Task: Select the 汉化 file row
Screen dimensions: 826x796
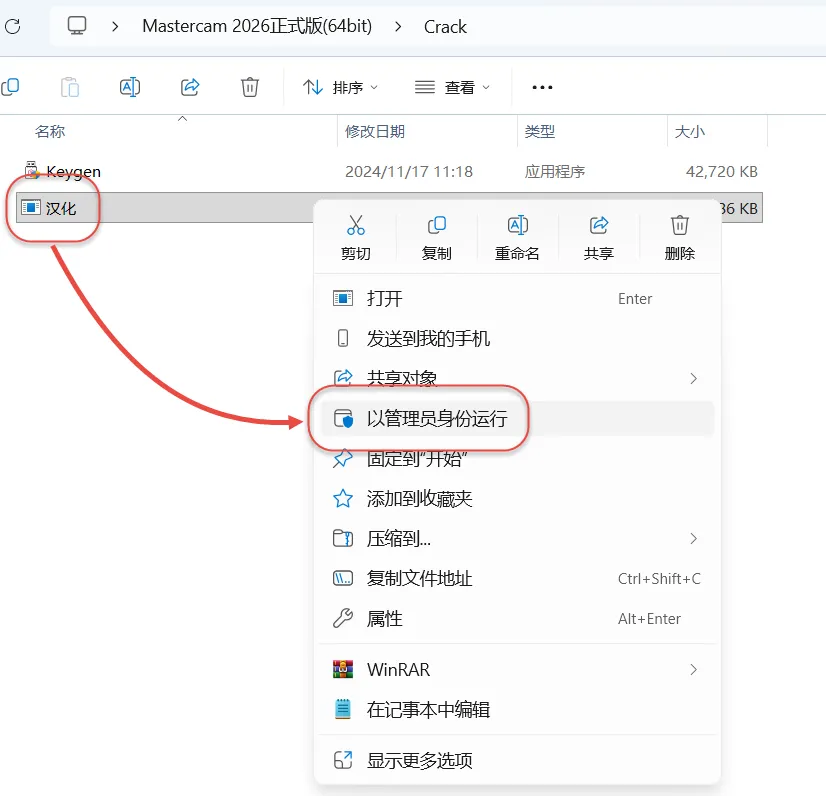Action: 389,208
